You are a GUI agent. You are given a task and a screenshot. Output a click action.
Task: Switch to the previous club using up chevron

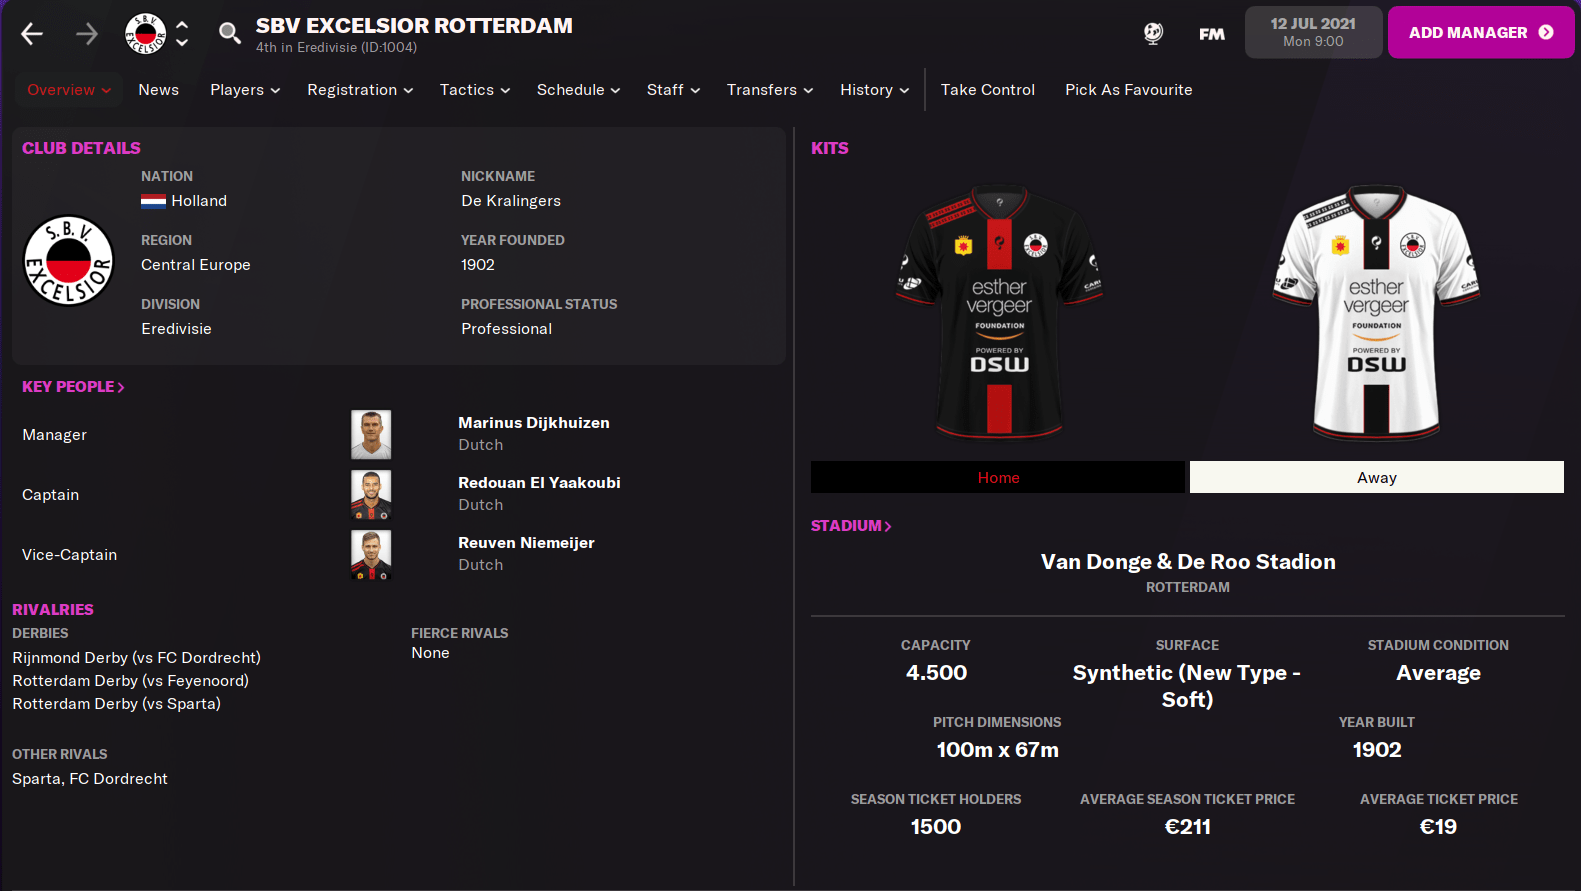tap(182, 25)
